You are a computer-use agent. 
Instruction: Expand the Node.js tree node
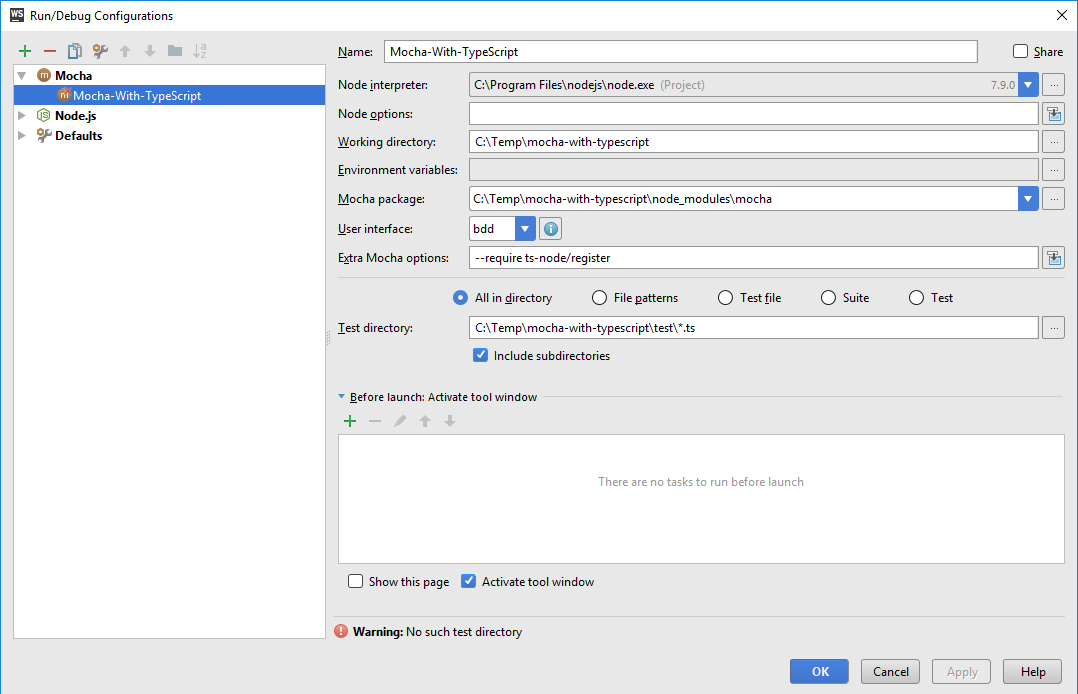[22, 116]
